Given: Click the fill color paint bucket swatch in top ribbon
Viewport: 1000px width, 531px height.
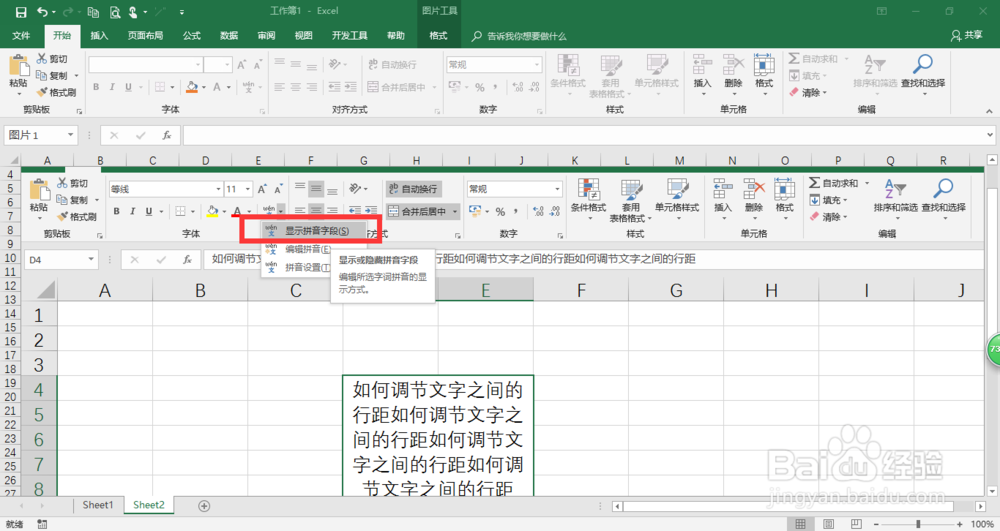Looking at the screenshot, I should click(192, 87).
